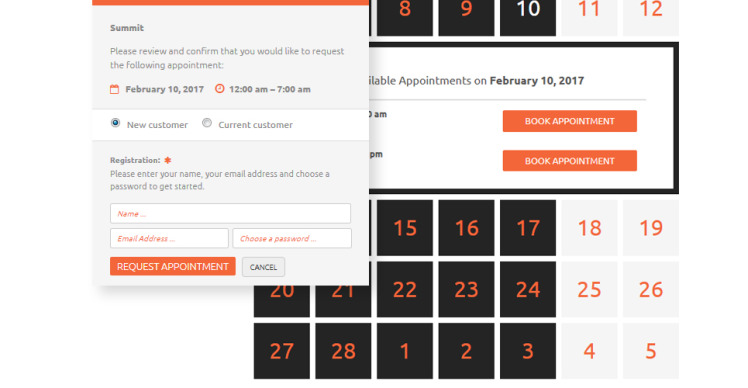Submit with the Request Appointment button

173,266
